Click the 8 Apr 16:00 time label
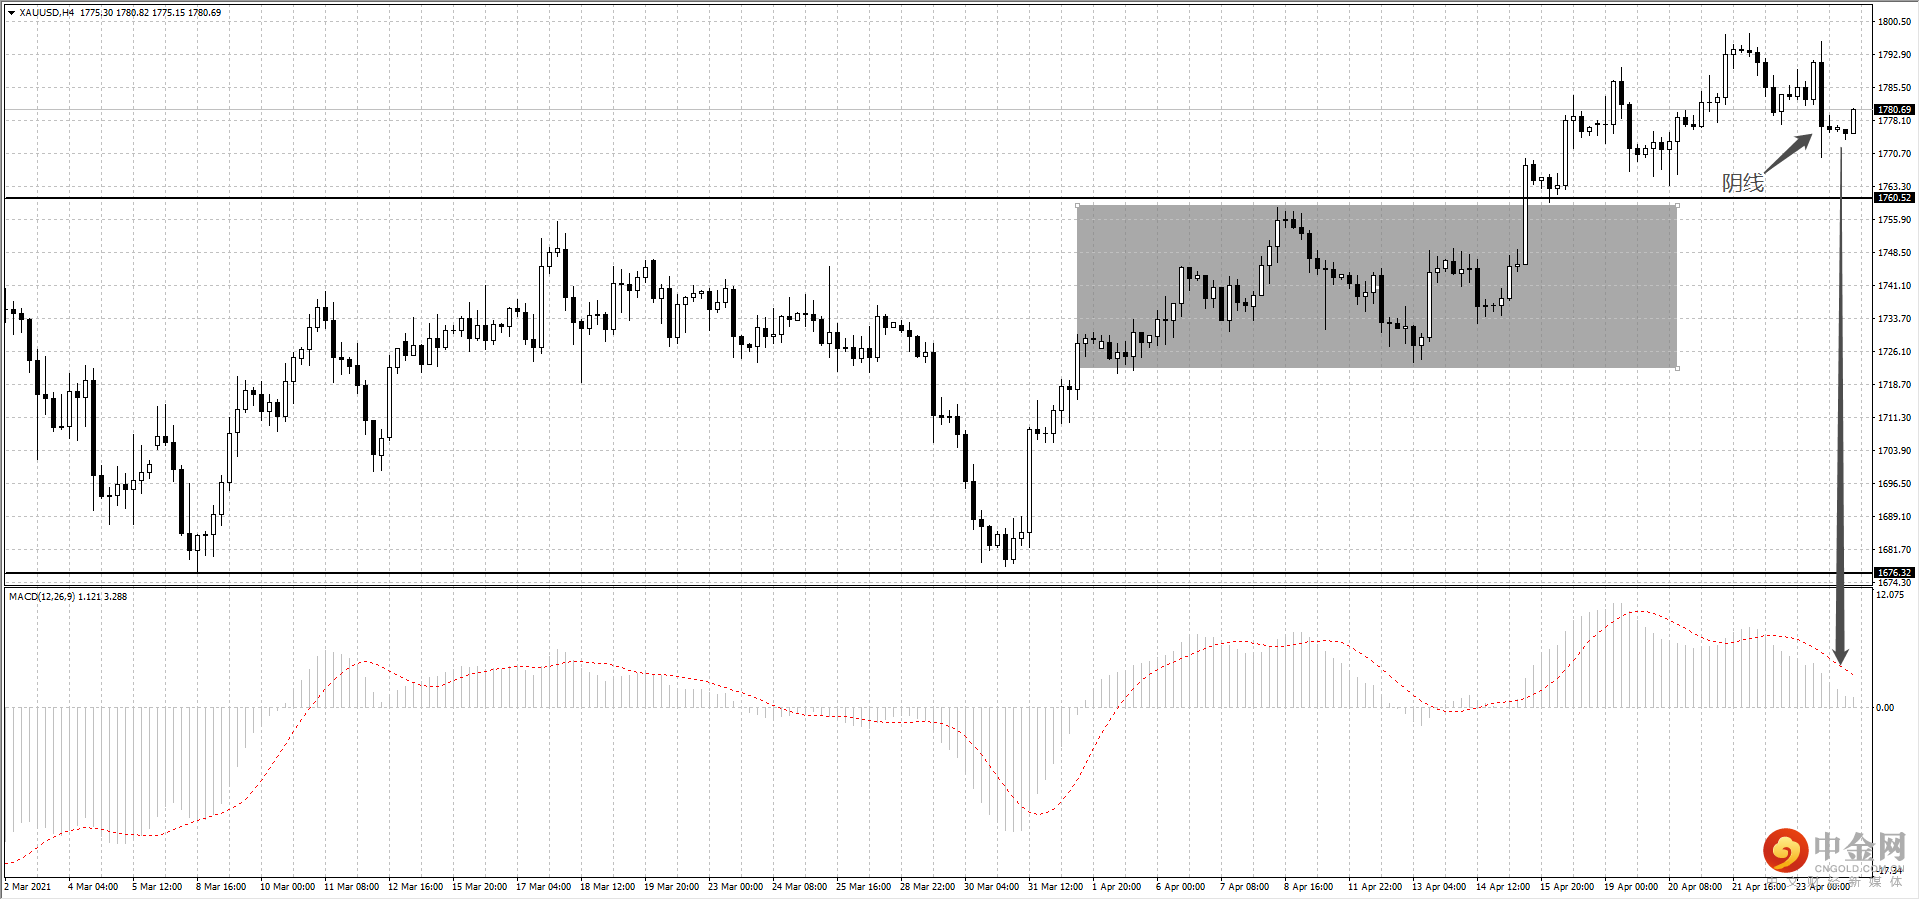Image resolution: width=1920 pixels, height=900 pixels. tap(1308, 887)
